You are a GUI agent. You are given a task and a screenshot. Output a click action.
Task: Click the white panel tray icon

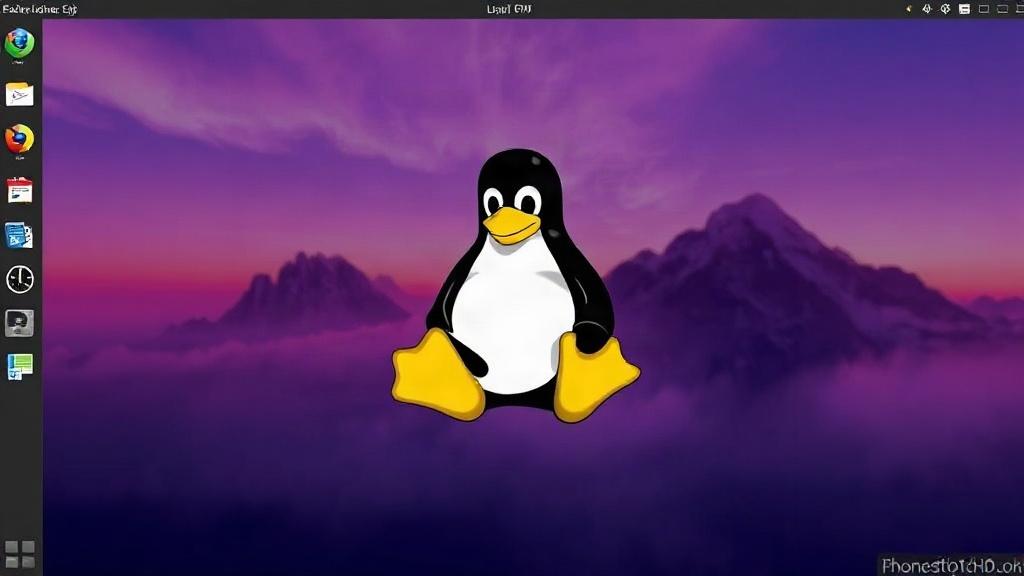[964, 9]
